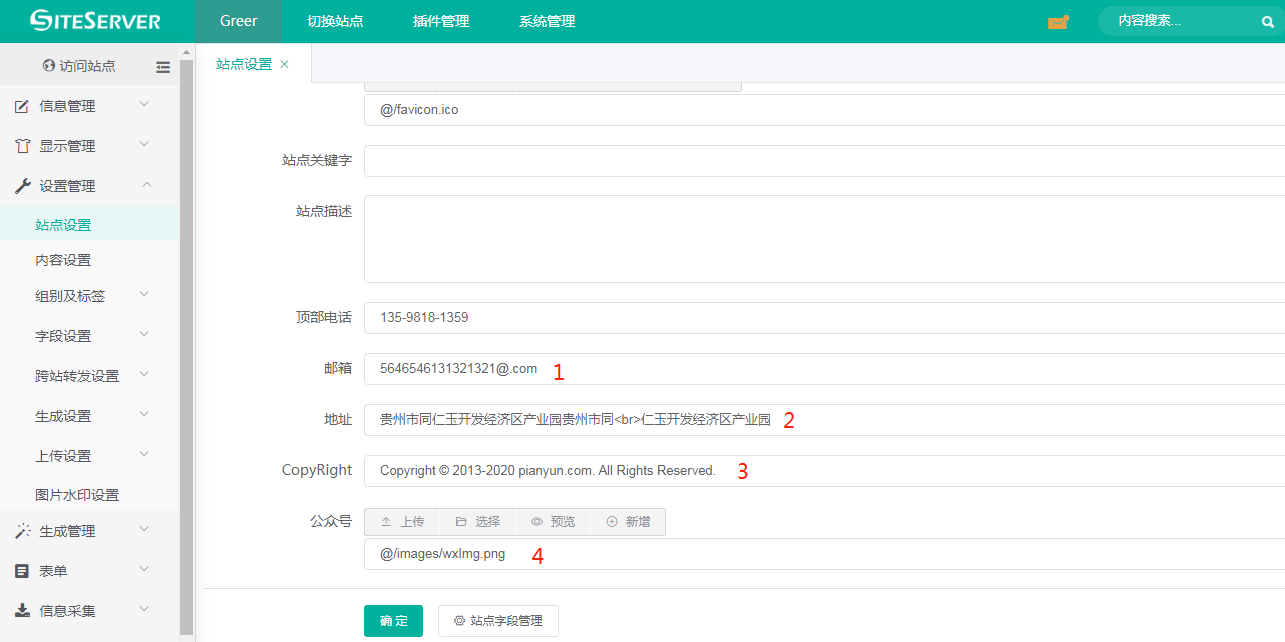The width and height of the screenshot is (1285, 642).
Task: Open 站点字段管理 button
Action: coord(498,621)
